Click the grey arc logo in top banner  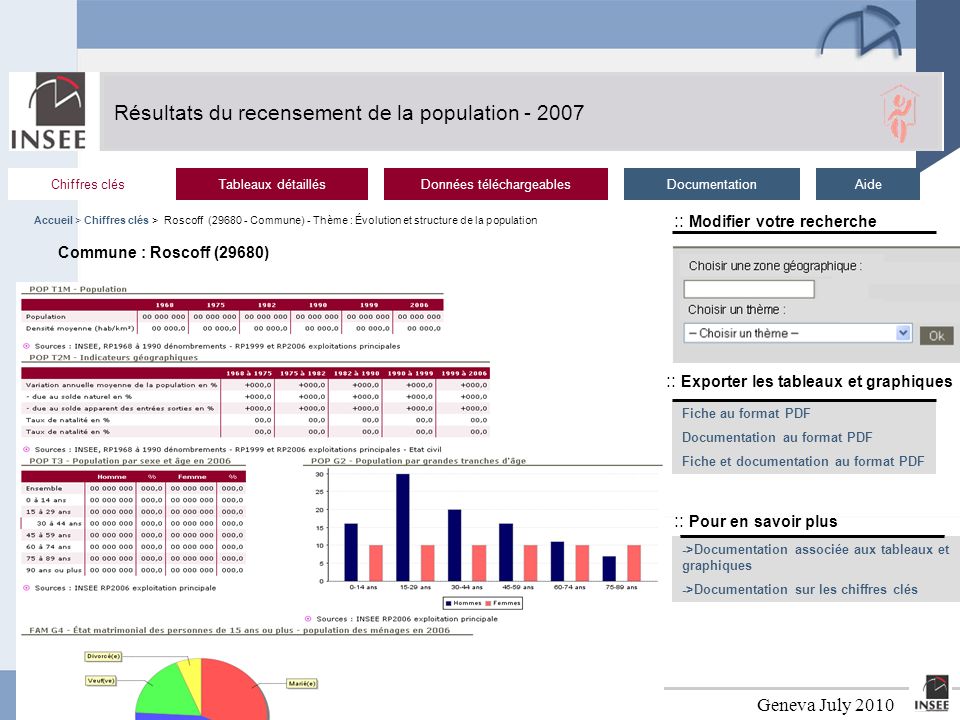tap(861, 31)
